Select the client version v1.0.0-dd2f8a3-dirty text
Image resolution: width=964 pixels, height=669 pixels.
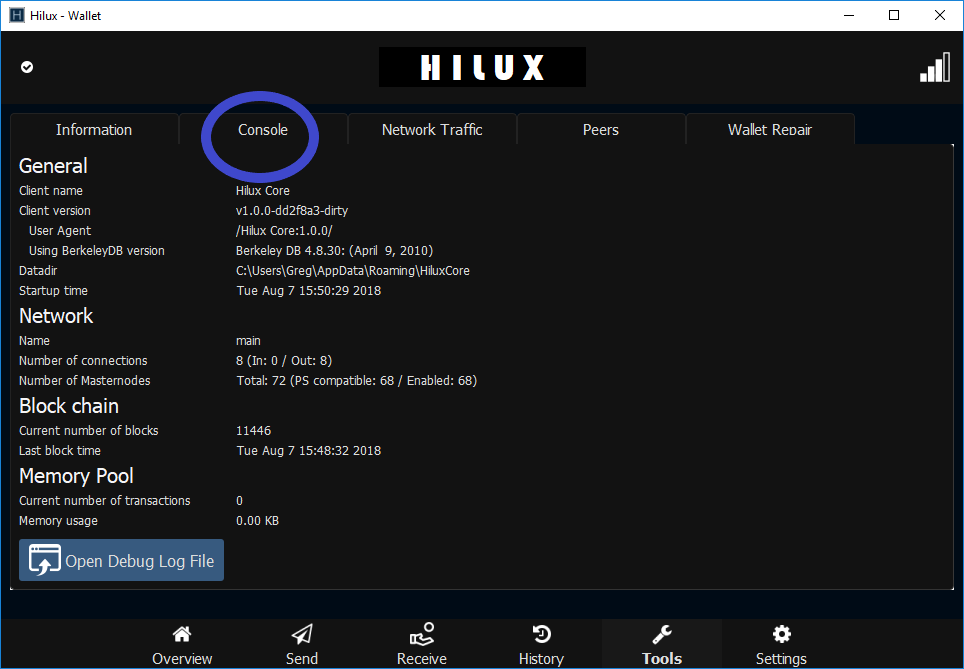[x=292, y=210]
